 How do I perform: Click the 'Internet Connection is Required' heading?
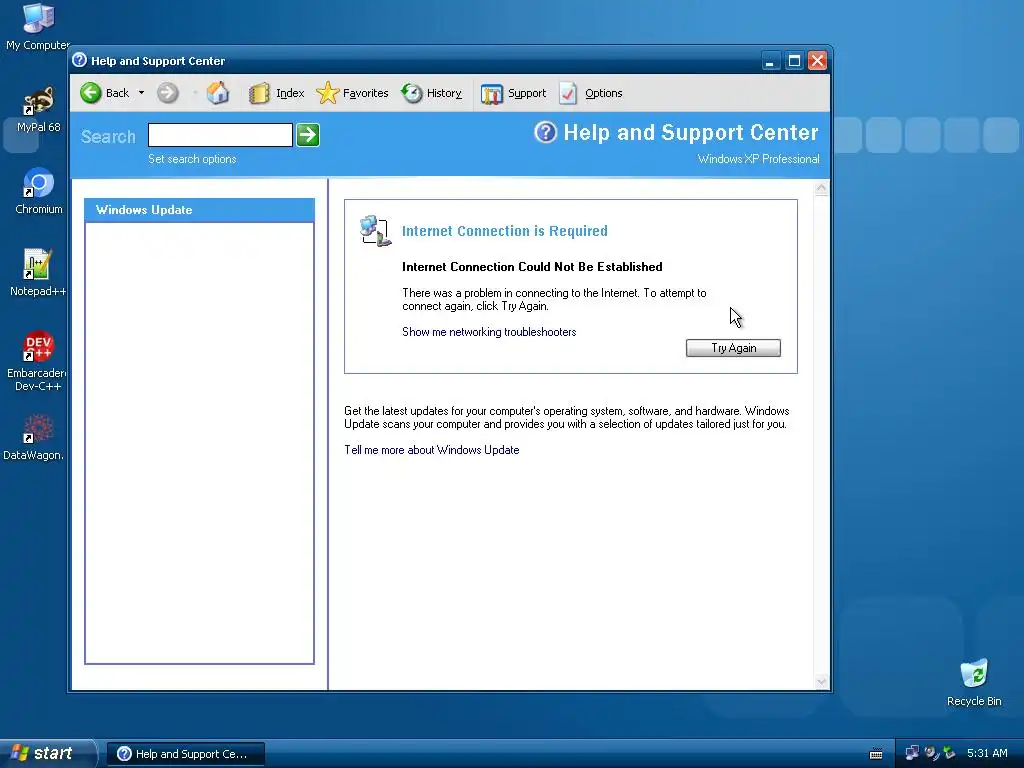point(505,231)
